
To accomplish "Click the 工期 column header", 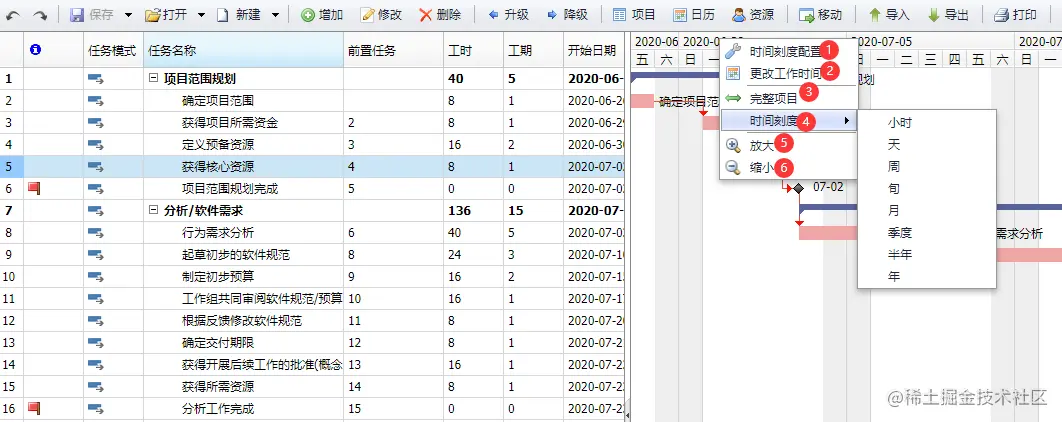I will pos(533,50).
